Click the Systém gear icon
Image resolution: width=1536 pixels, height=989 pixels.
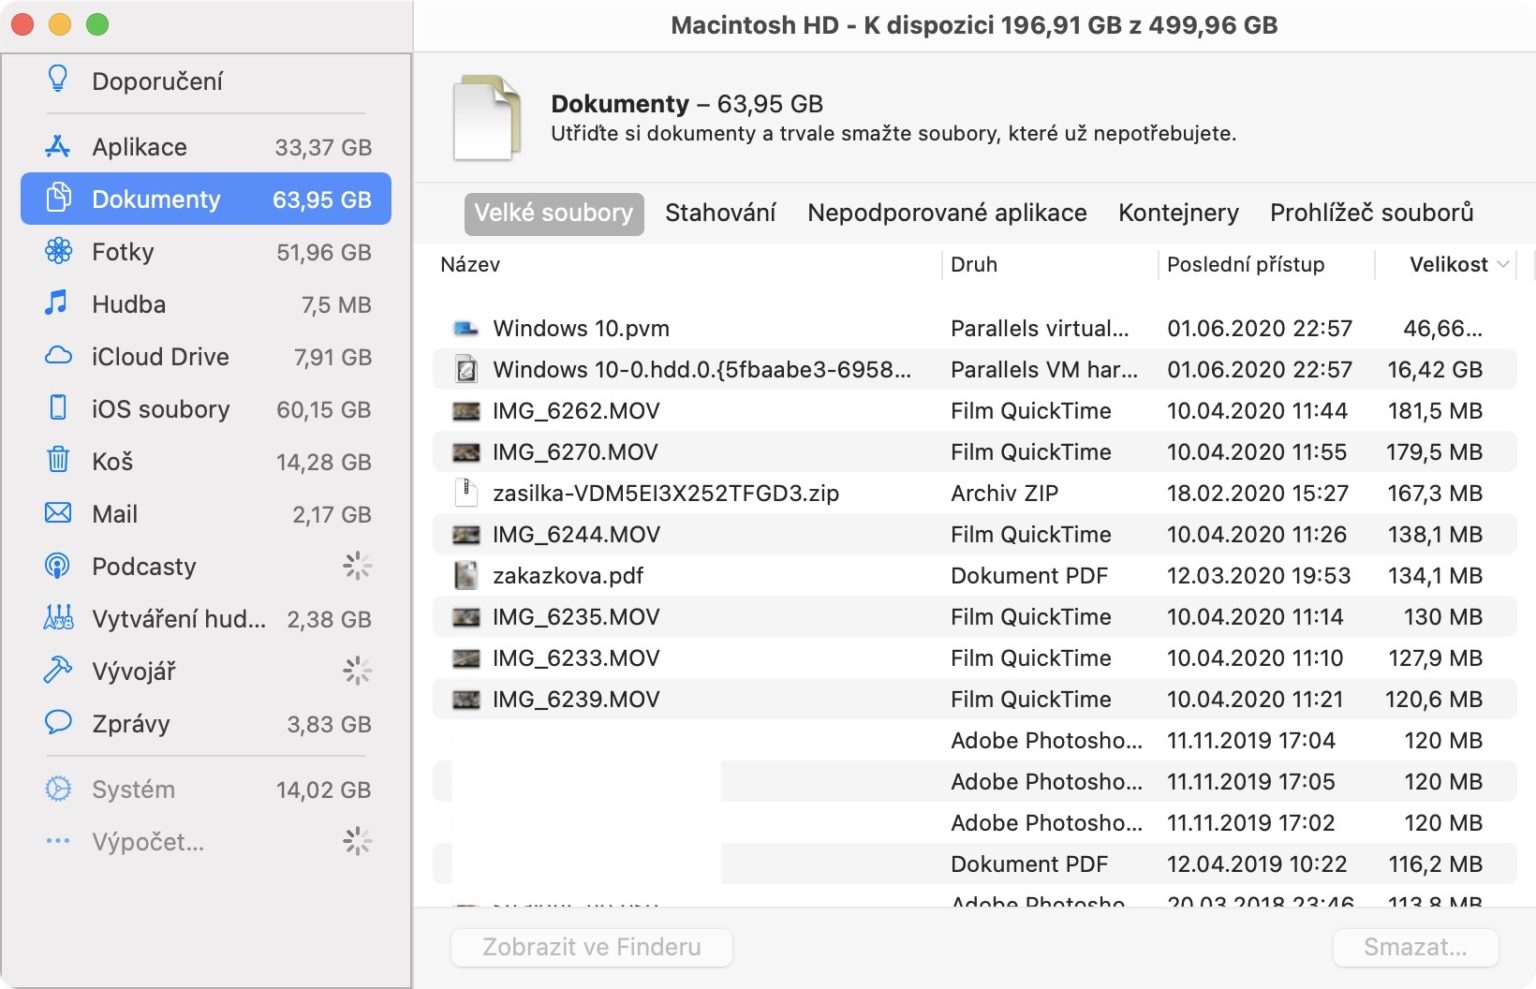point(58,789)
